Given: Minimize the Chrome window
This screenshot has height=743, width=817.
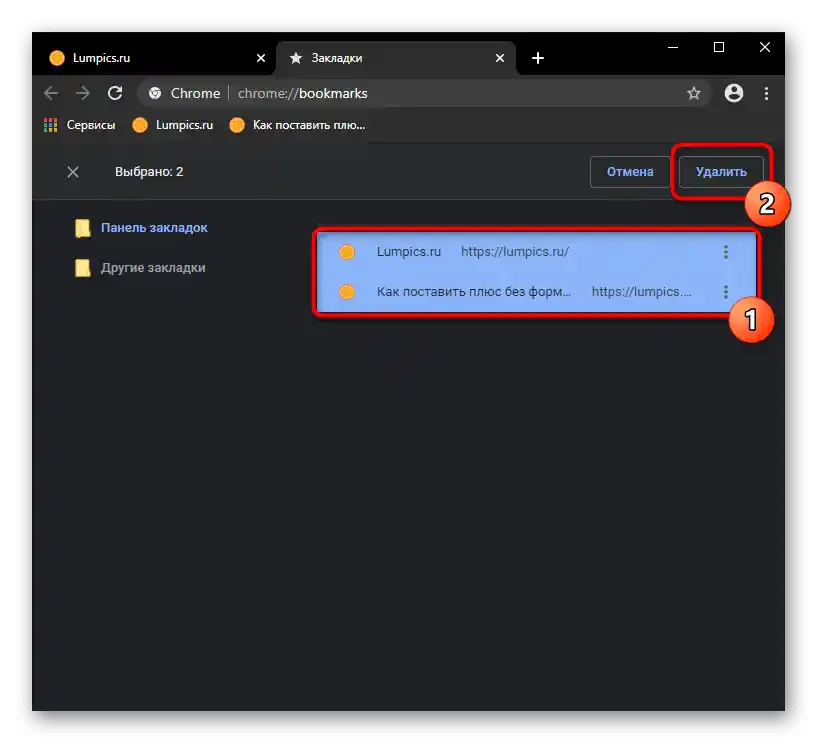Looking at the screenshot, I should [x=673, y=47].
